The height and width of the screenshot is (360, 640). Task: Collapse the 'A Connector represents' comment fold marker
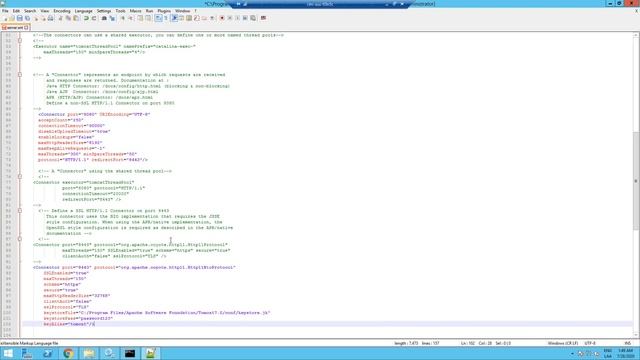pos(20,75)
